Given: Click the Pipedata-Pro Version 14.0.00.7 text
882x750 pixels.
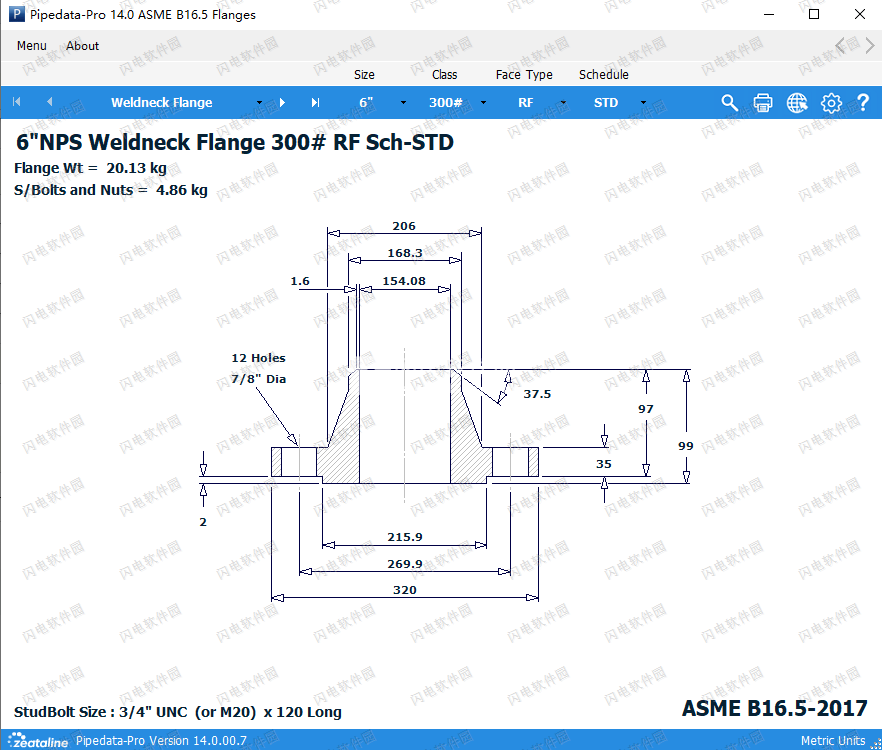Looking at the screenshot, I should (161, 740).
